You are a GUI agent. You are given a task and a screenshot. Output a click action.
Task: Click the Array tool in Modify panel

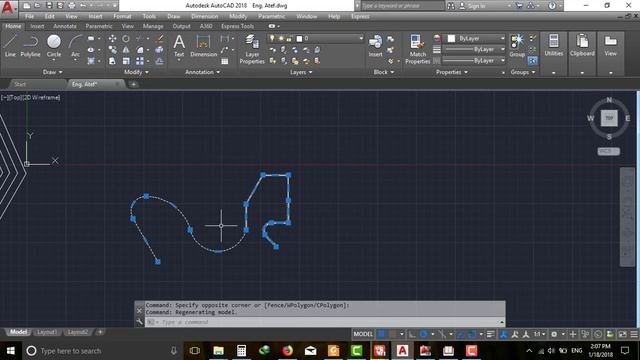[x=140, y=61]
